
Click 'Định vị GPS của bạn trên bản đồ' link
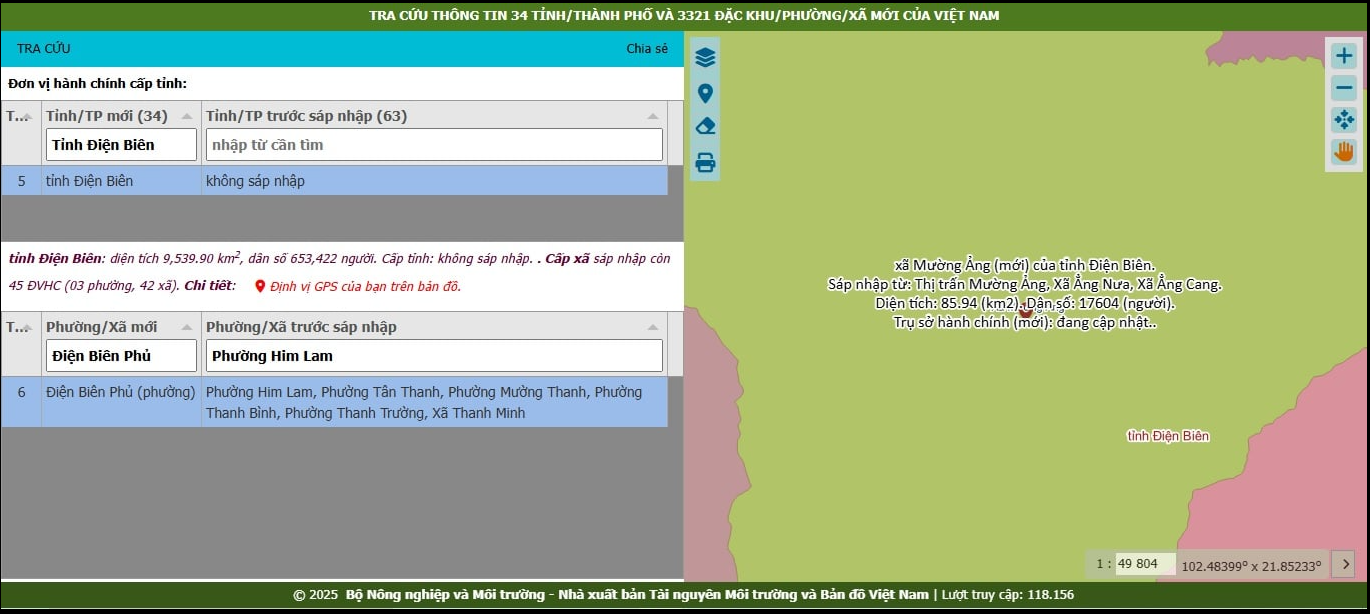[x=365, y=286]
